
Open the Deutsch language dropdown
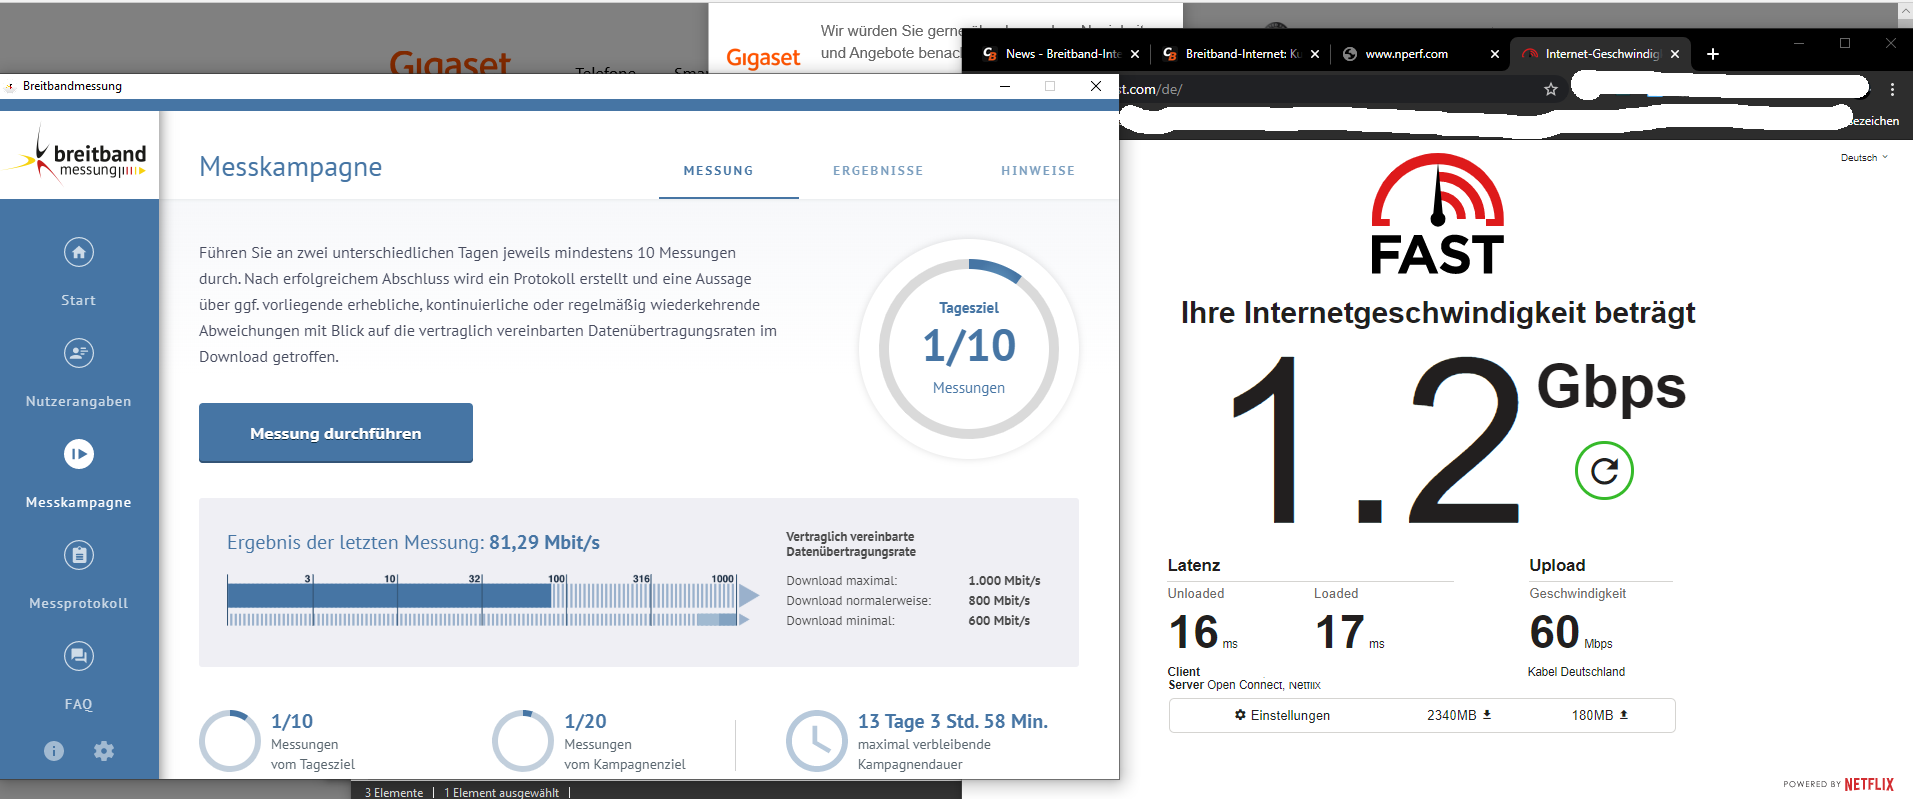(1864, 158)
